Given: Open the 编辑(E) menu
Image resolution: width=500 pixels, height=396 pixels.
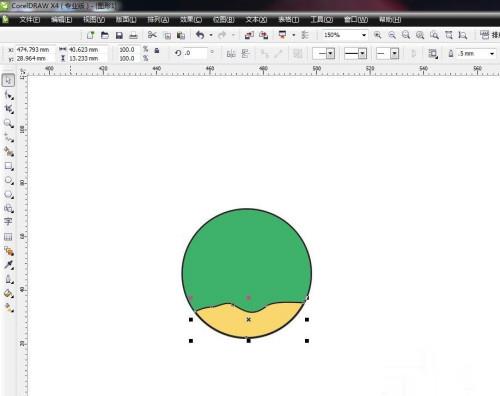Looking at the screenshot, I should click(61, 20).
